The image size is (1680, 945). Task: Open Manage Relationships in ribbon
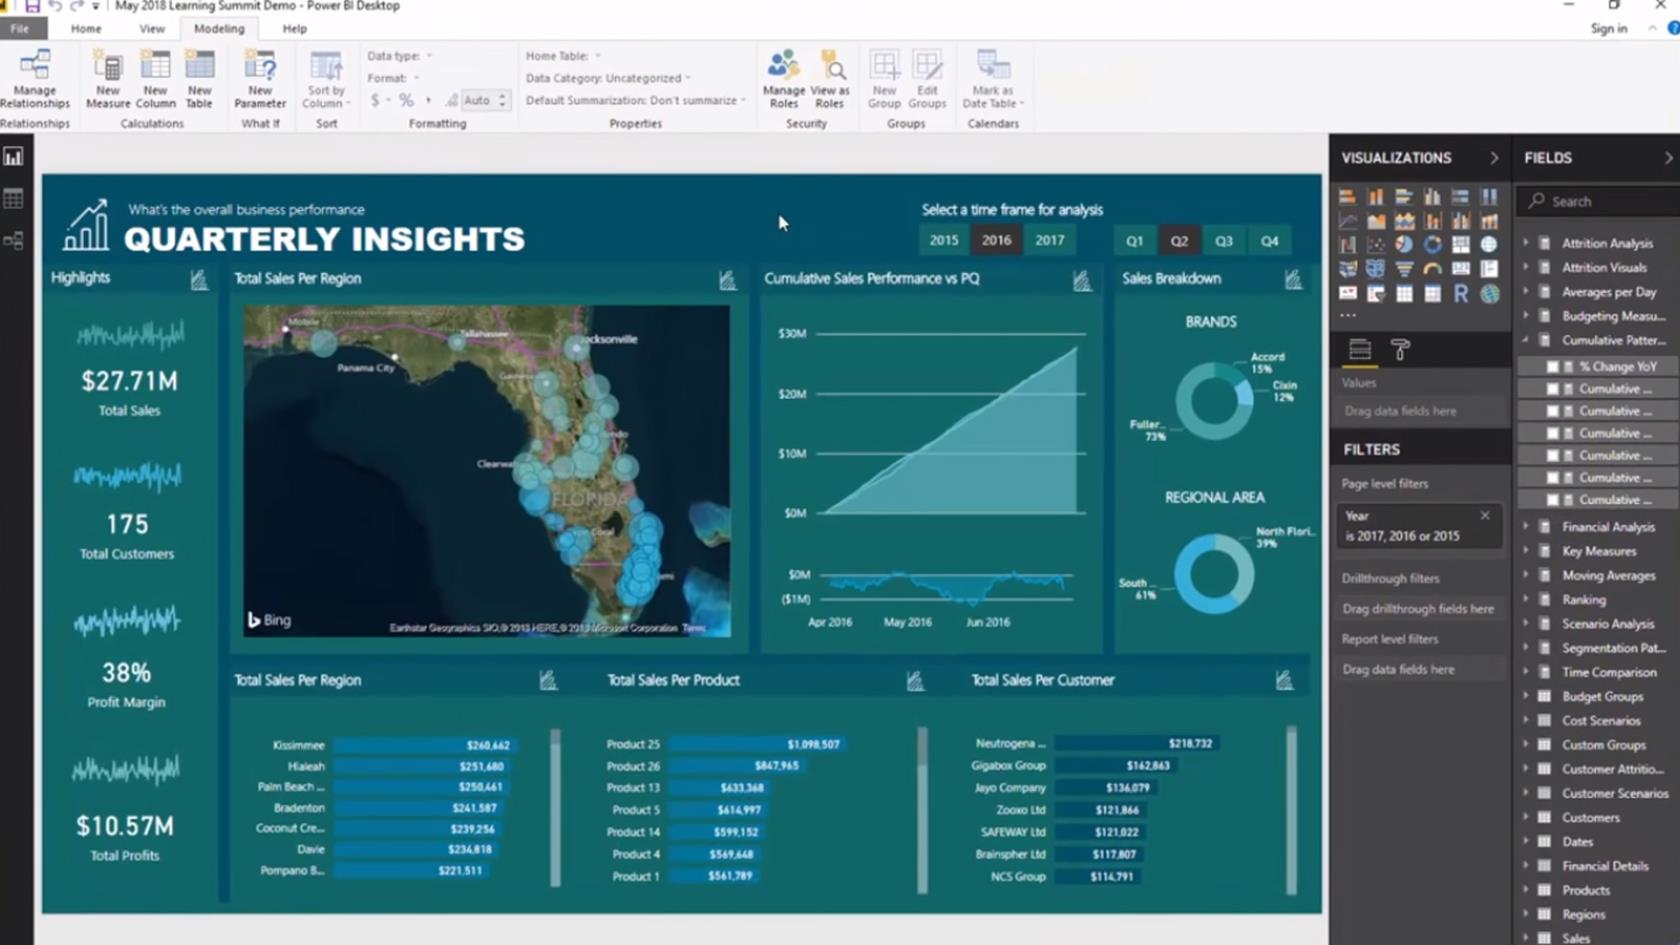(x=35, y=79)
